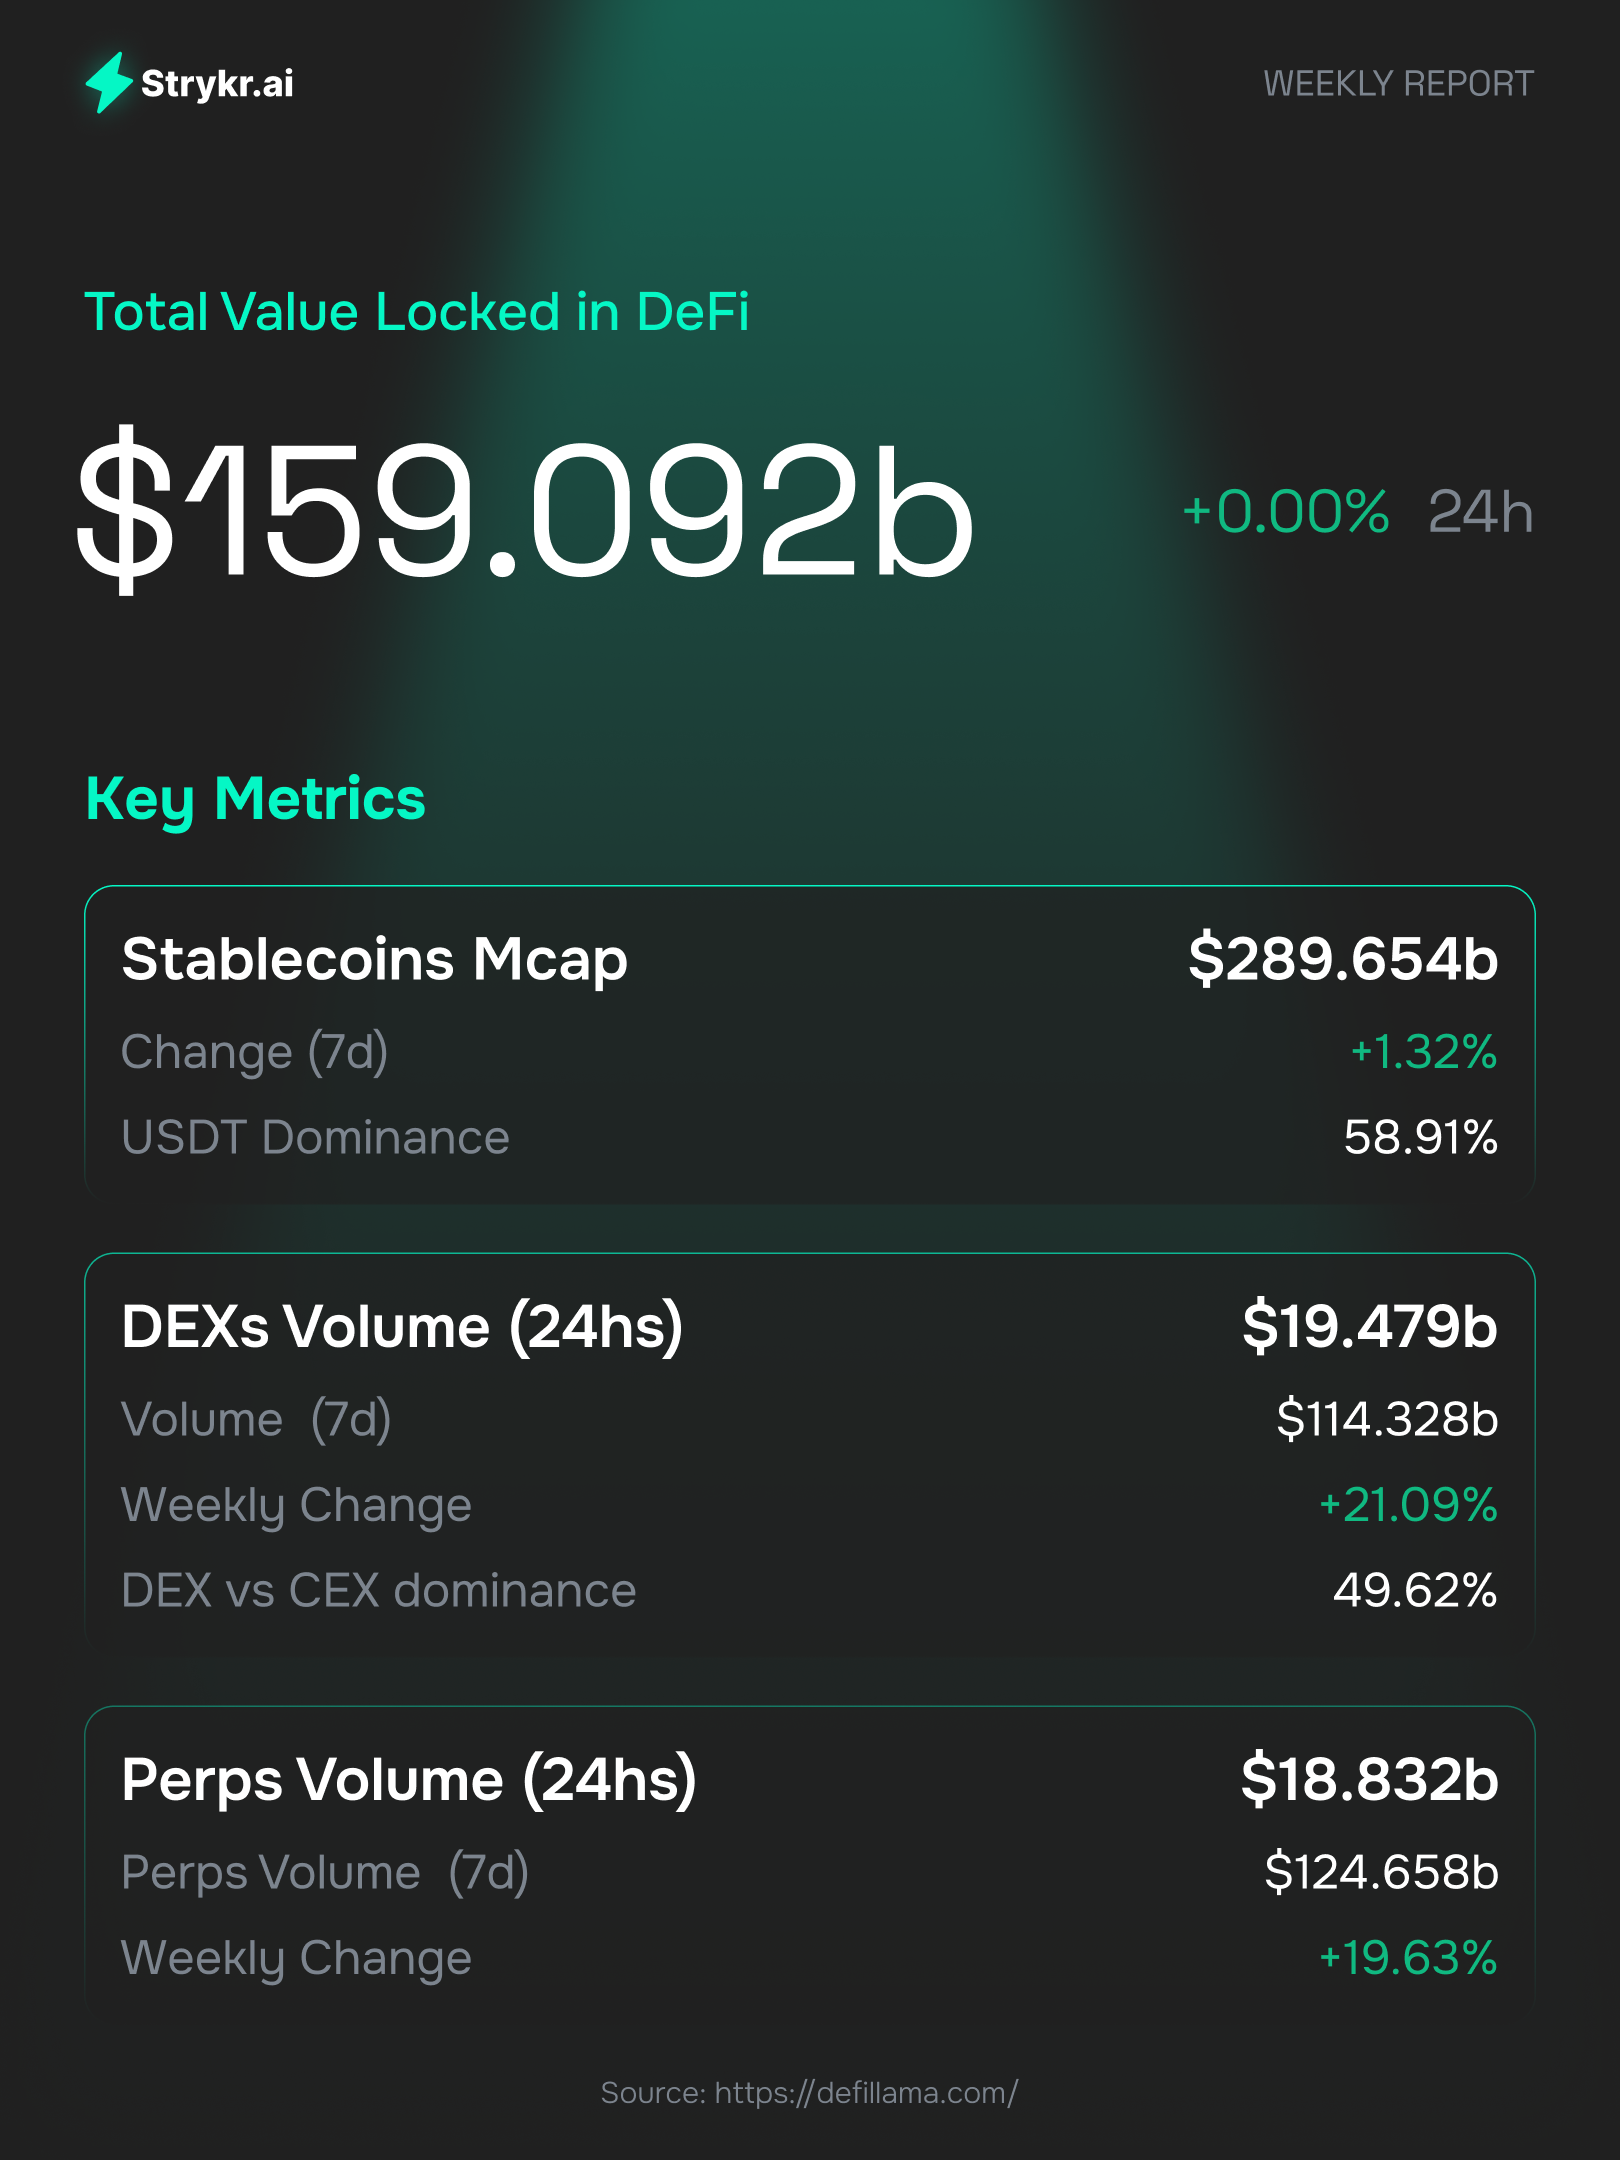Screen dimensions: 1620x2160
Task: Open the Perps Volume (24hs) card title
Action: coord(408,1780)
